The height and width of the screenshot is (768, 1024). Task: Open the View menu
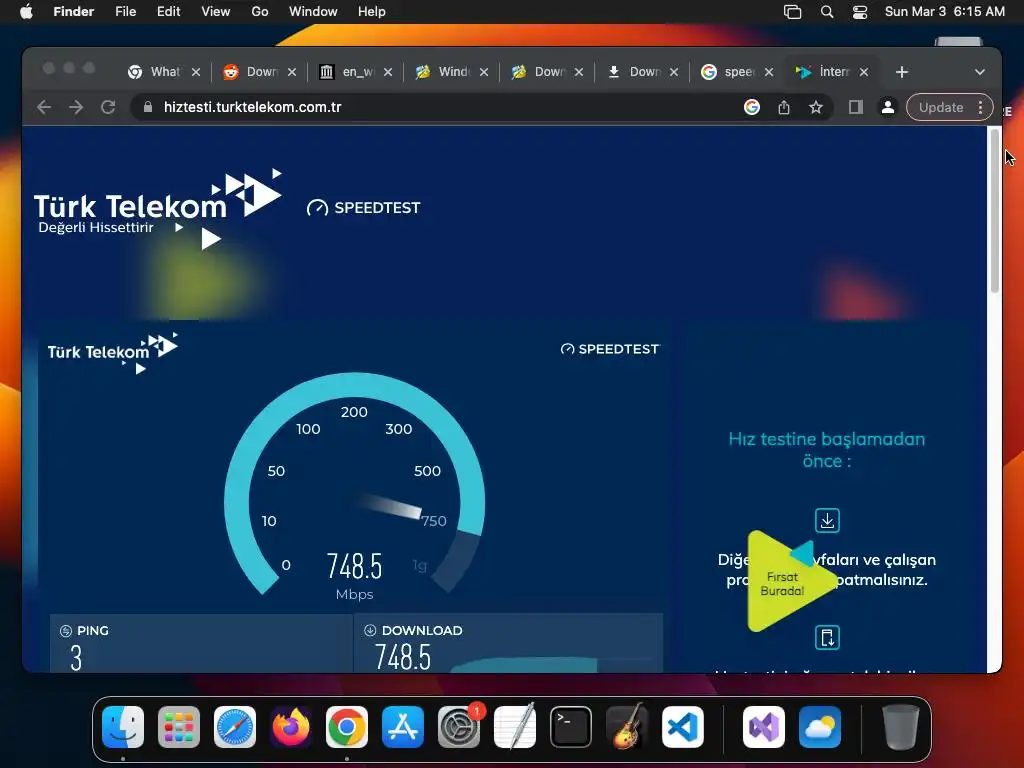[x=216, y=12]
